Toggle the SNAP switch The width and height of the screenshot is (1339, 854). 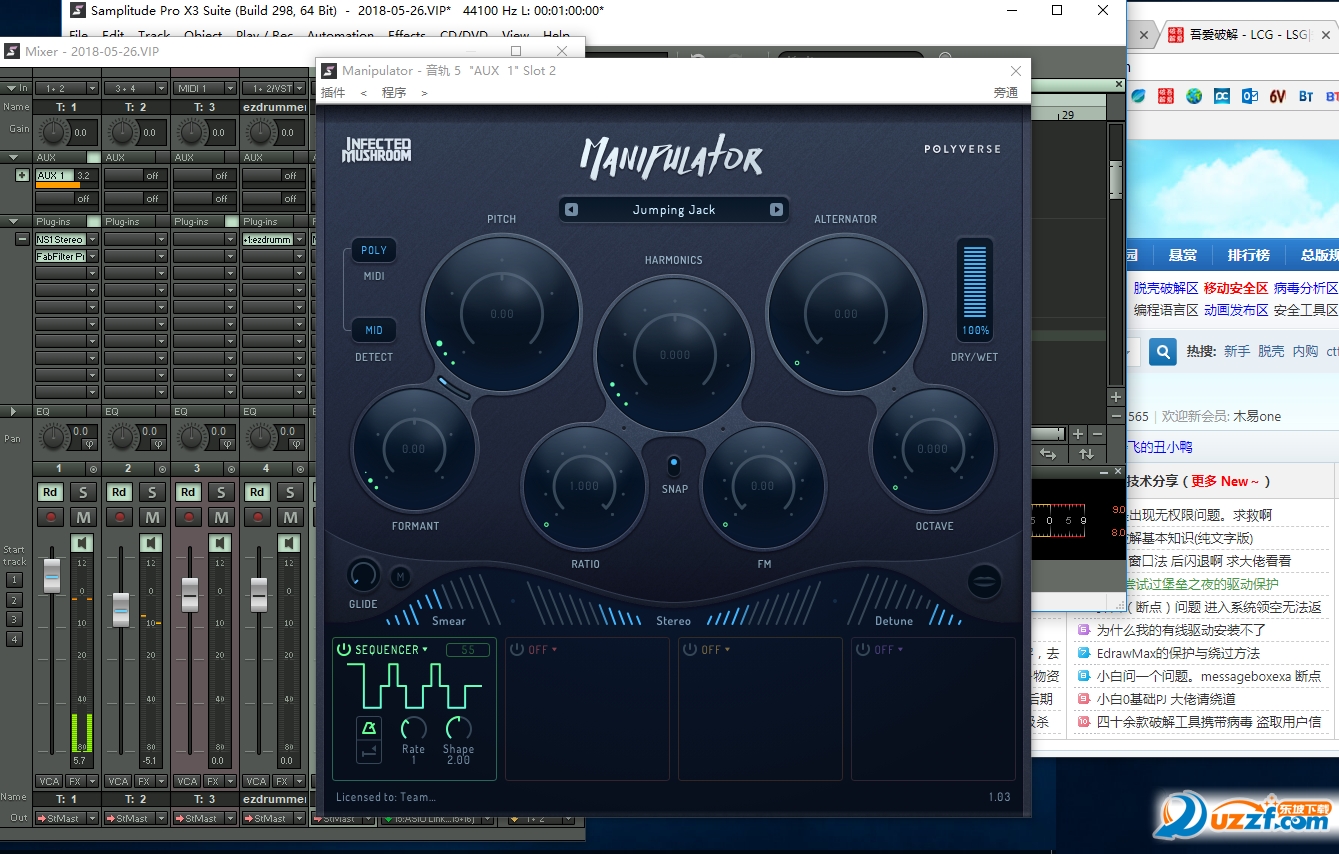click(x=674, y=466)
